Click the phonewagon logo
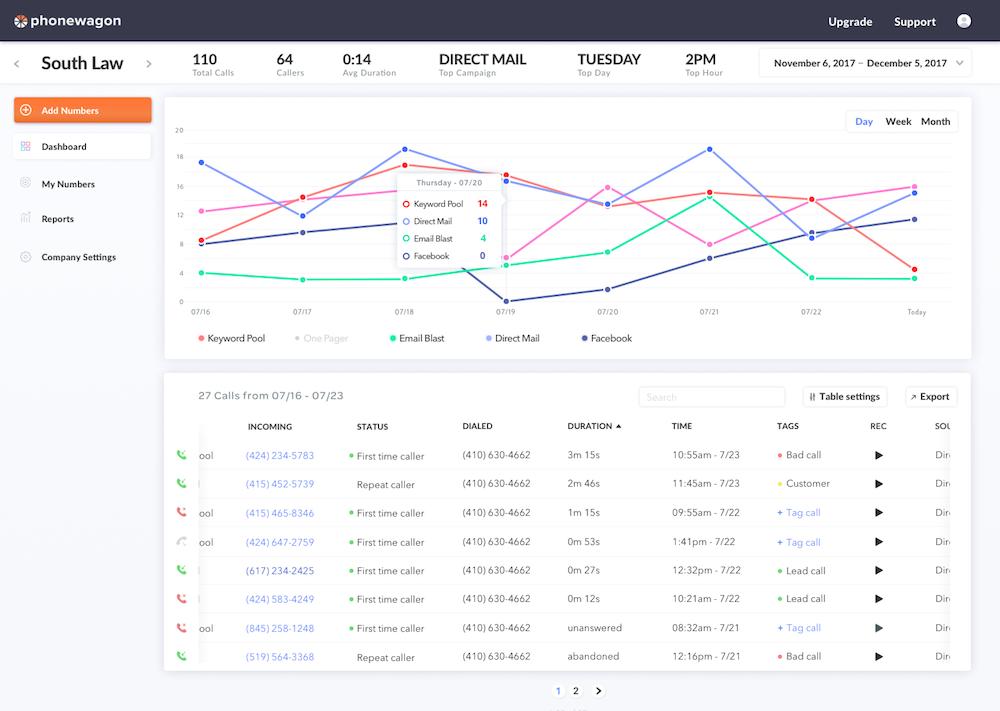The height and width of the screenshot is (711, 1000). coord(68,21)
